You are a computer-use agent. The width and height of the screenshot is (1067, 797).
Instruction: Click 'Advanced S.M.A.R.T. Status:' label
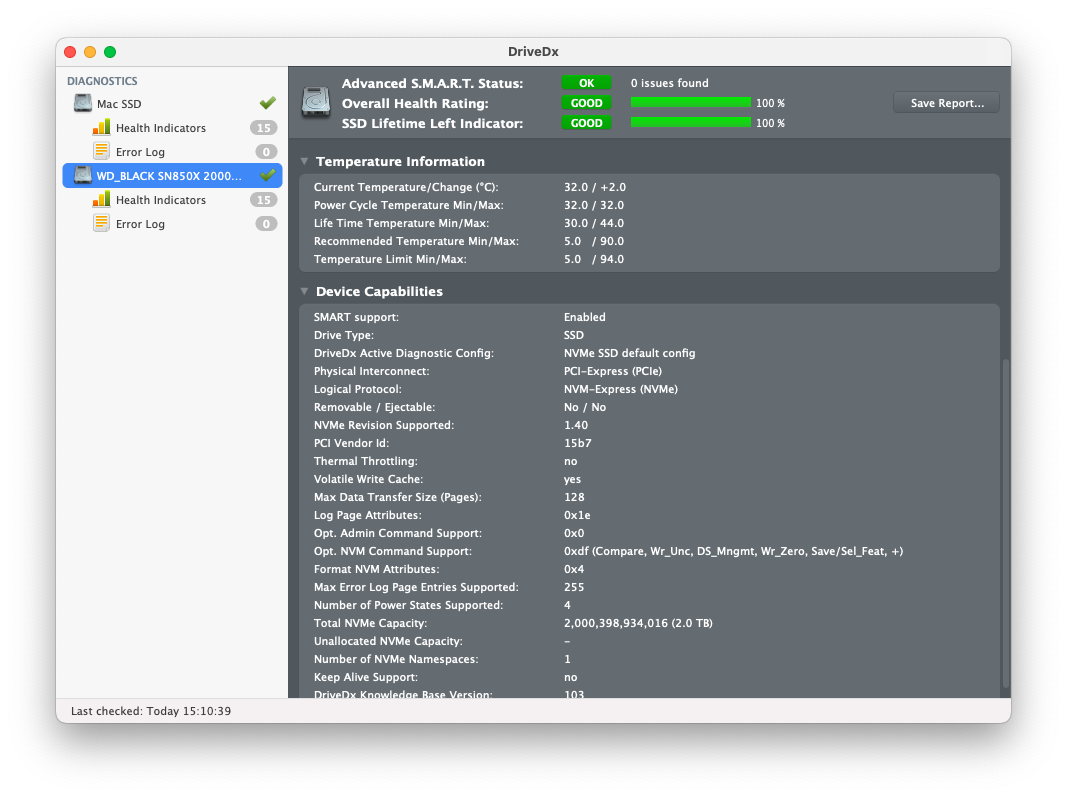pyautogui.click(x=432, y=83)
